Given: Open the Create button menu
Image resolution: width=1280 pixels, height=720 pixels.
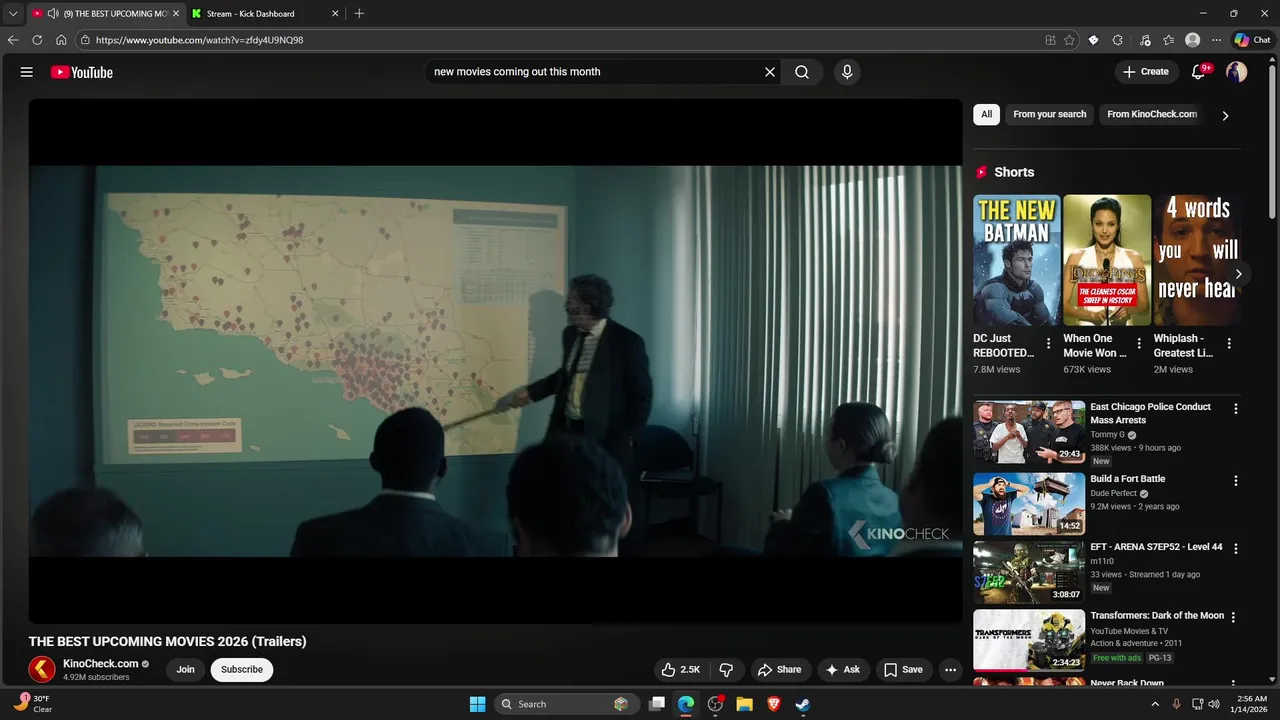Looking at the screenshot, I should [x=1146, y=72].
